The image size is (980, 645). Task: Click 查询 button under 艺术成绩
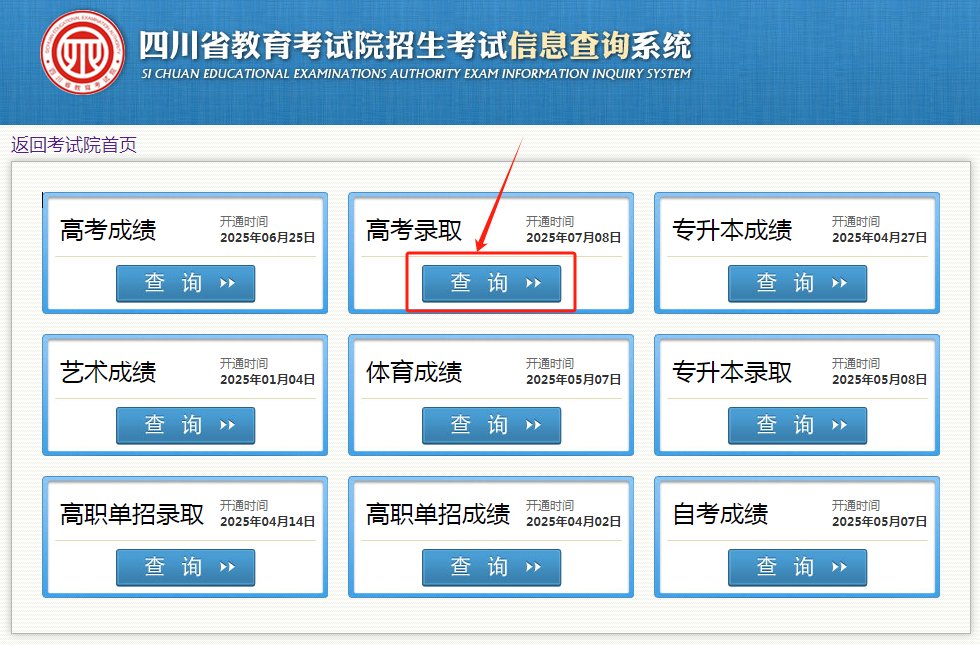(186, 426)
